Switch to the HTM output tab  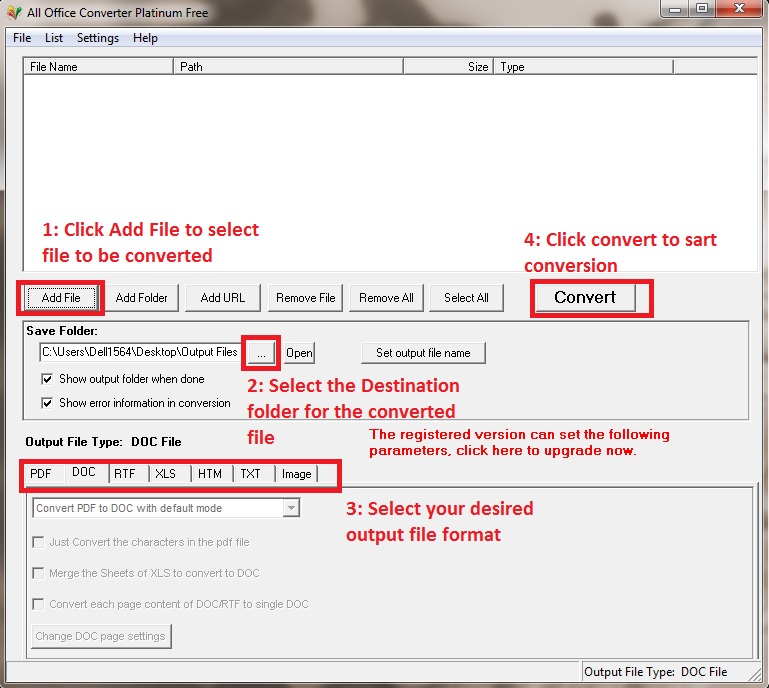point(210,474)
